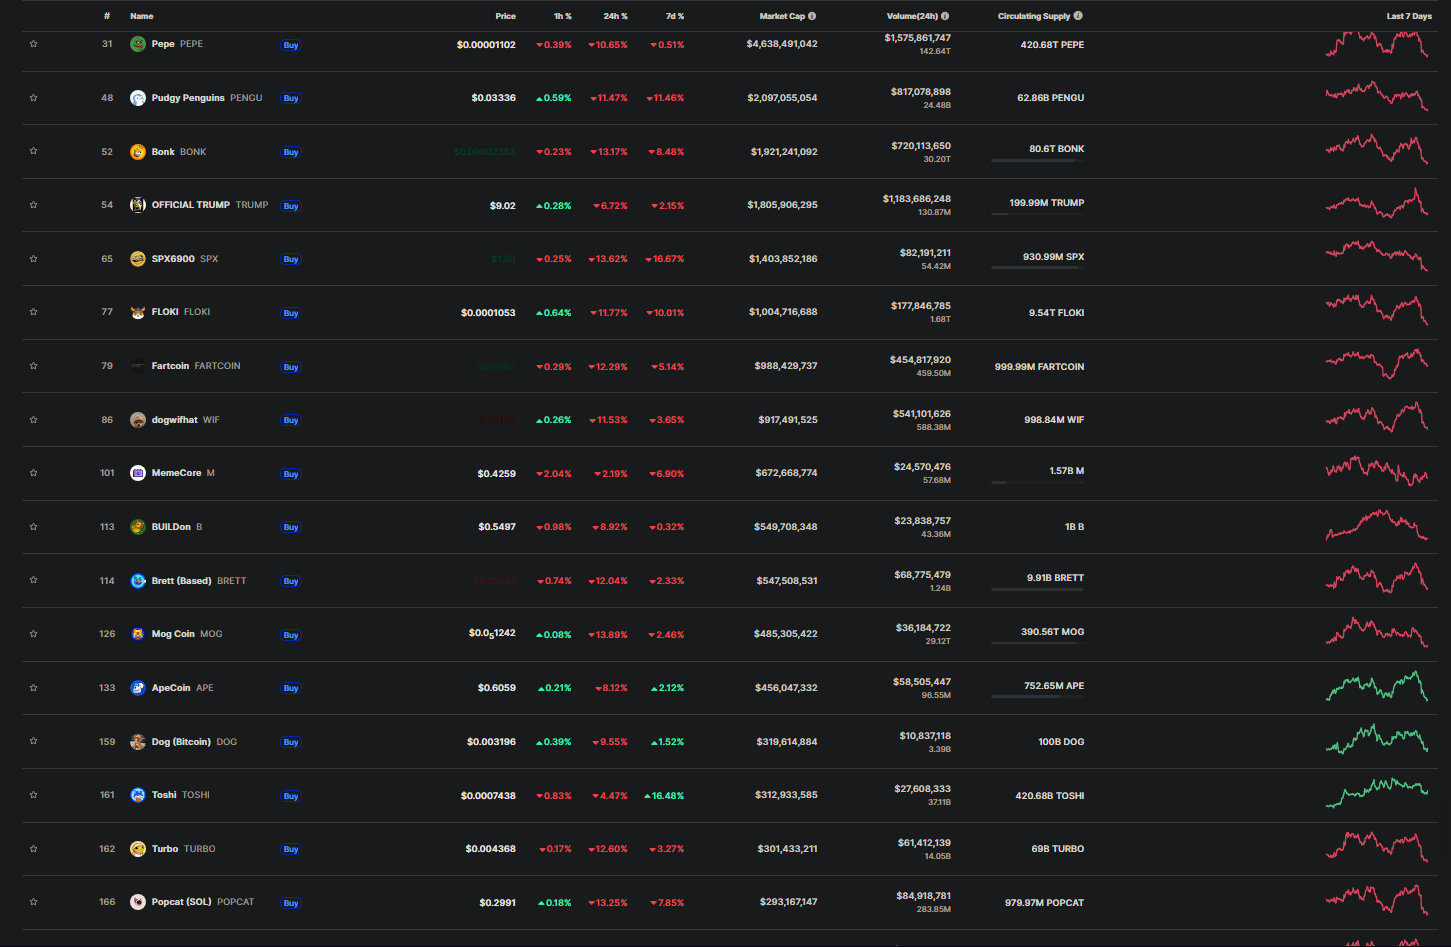
Task: Click the Bonk coin logo
Action: (138, 152)
